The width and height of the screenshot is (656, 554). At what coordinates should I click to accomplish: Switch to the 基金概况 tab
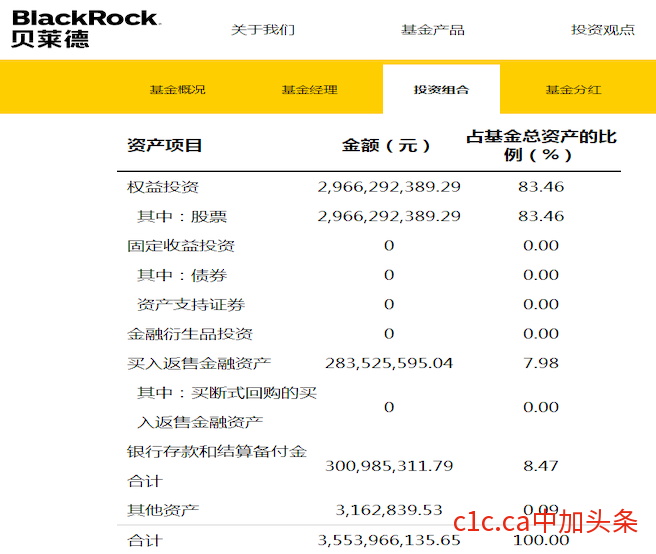pyautogui.click(x=177, y=90)
